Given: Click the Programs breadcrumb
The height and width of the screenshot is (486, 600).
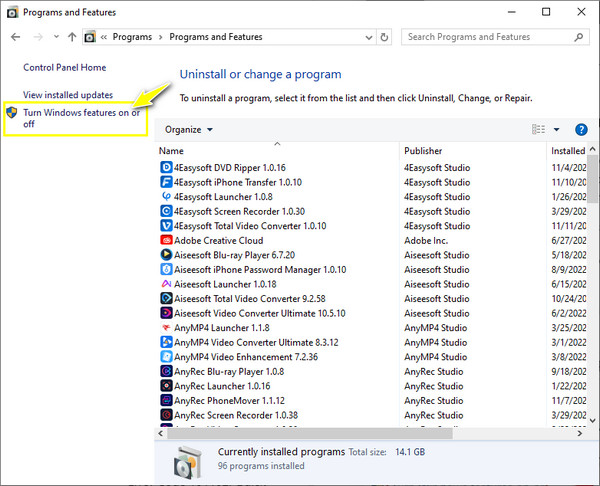Looking at the screenshot, I should pyautogui.click(x=132, y=37).
